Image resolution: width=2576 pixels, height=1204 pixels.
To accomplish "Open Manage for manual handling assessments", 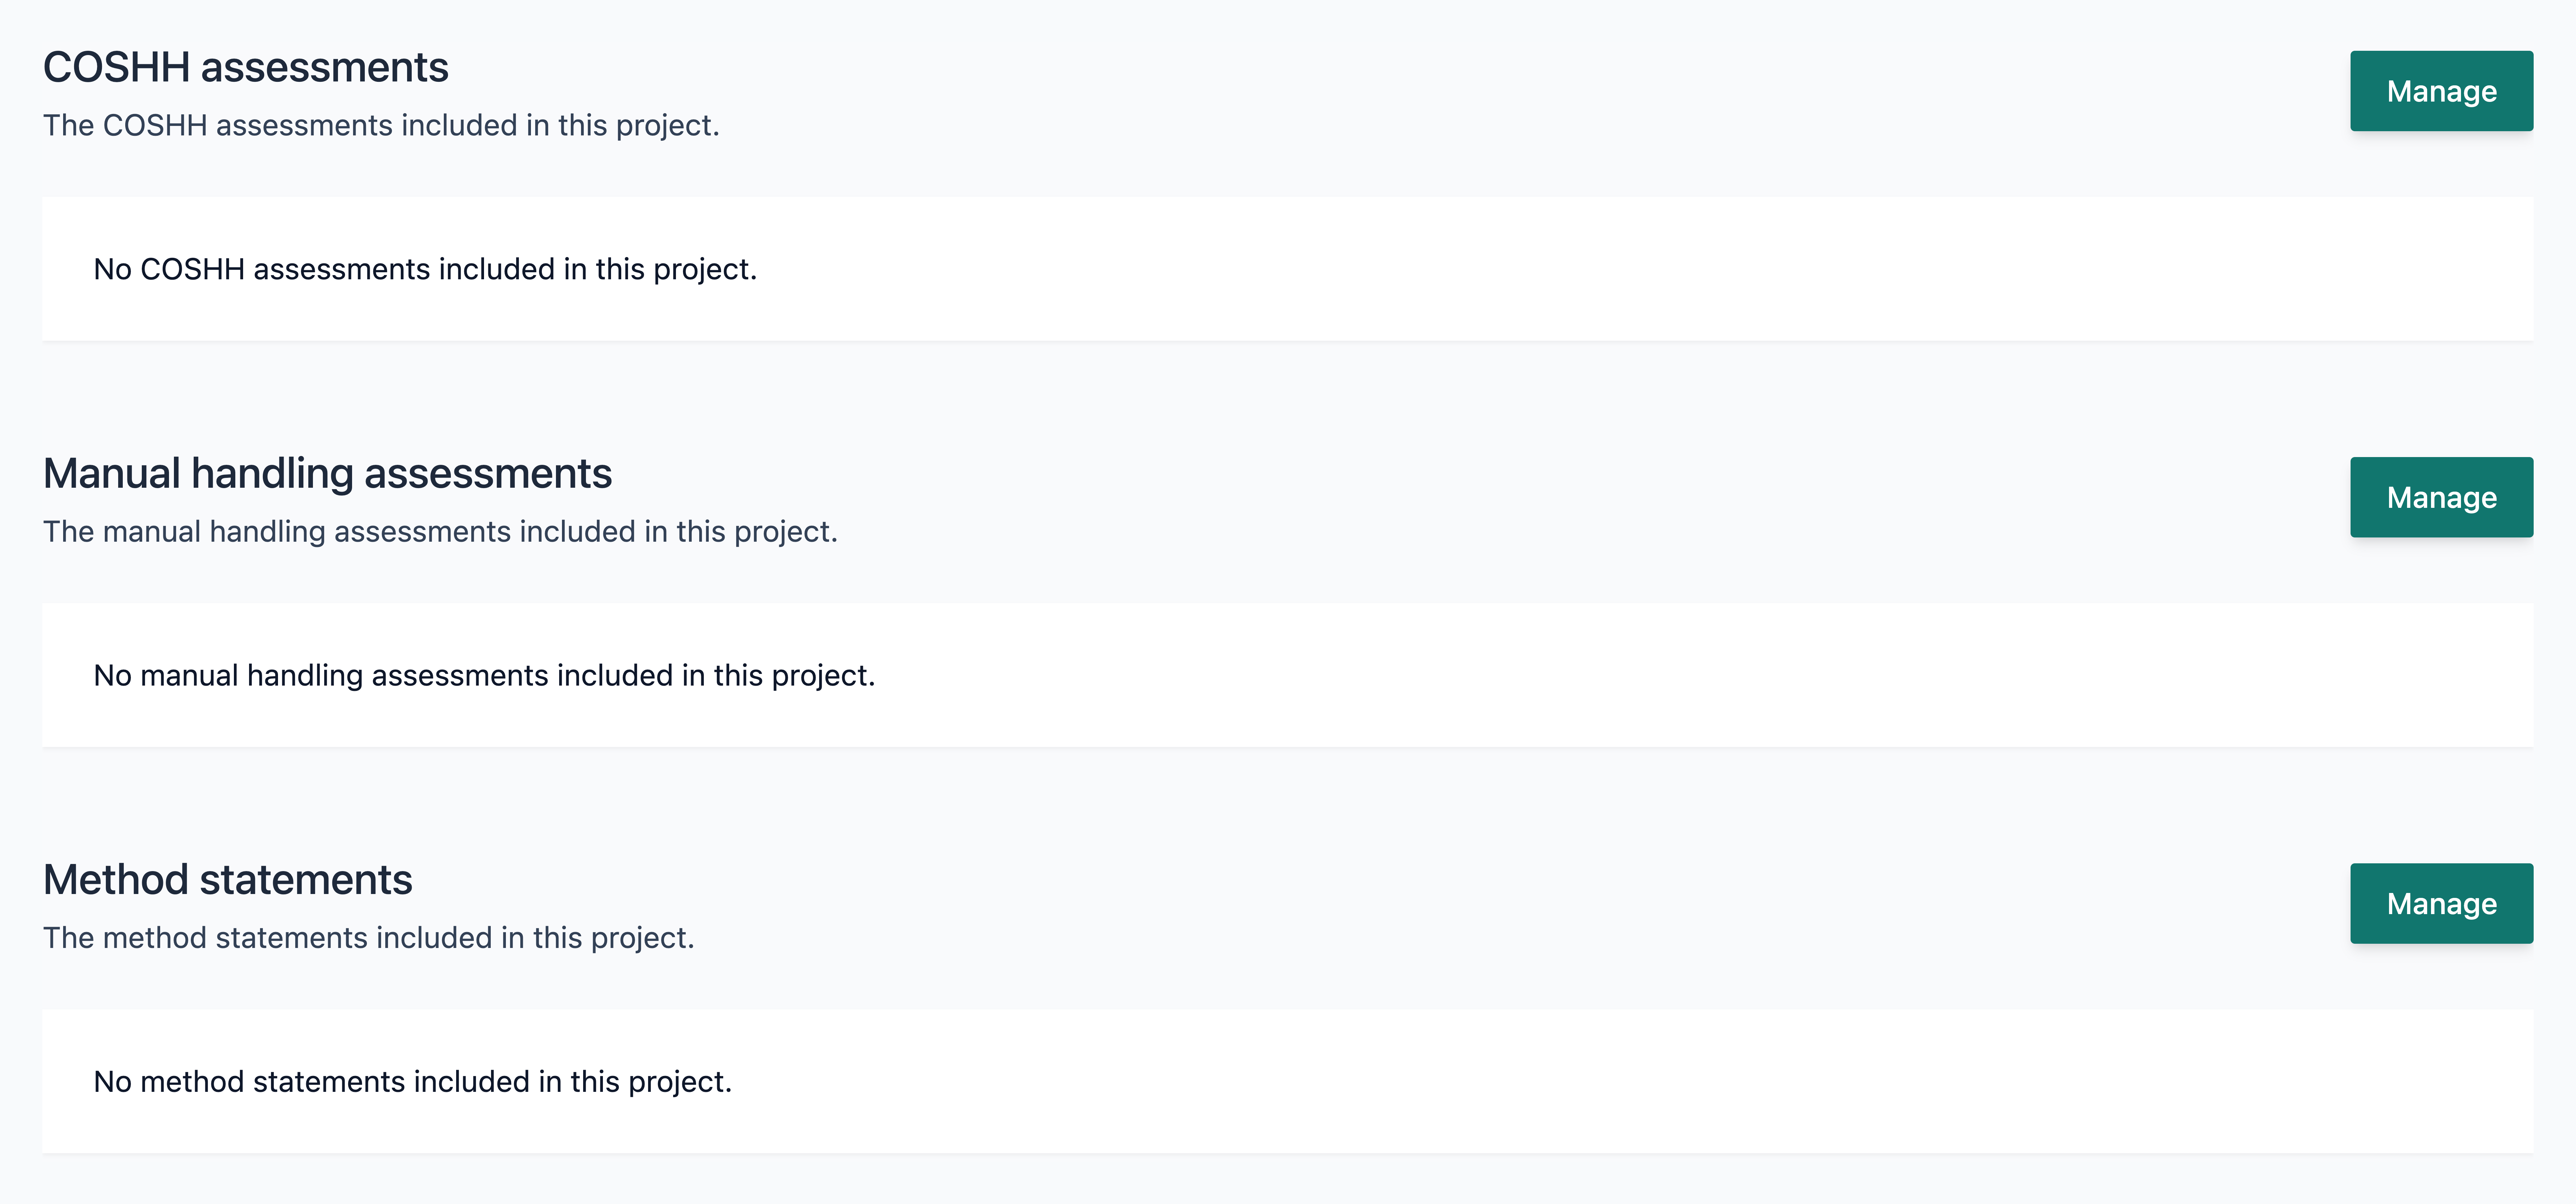I will [2441, 497].
